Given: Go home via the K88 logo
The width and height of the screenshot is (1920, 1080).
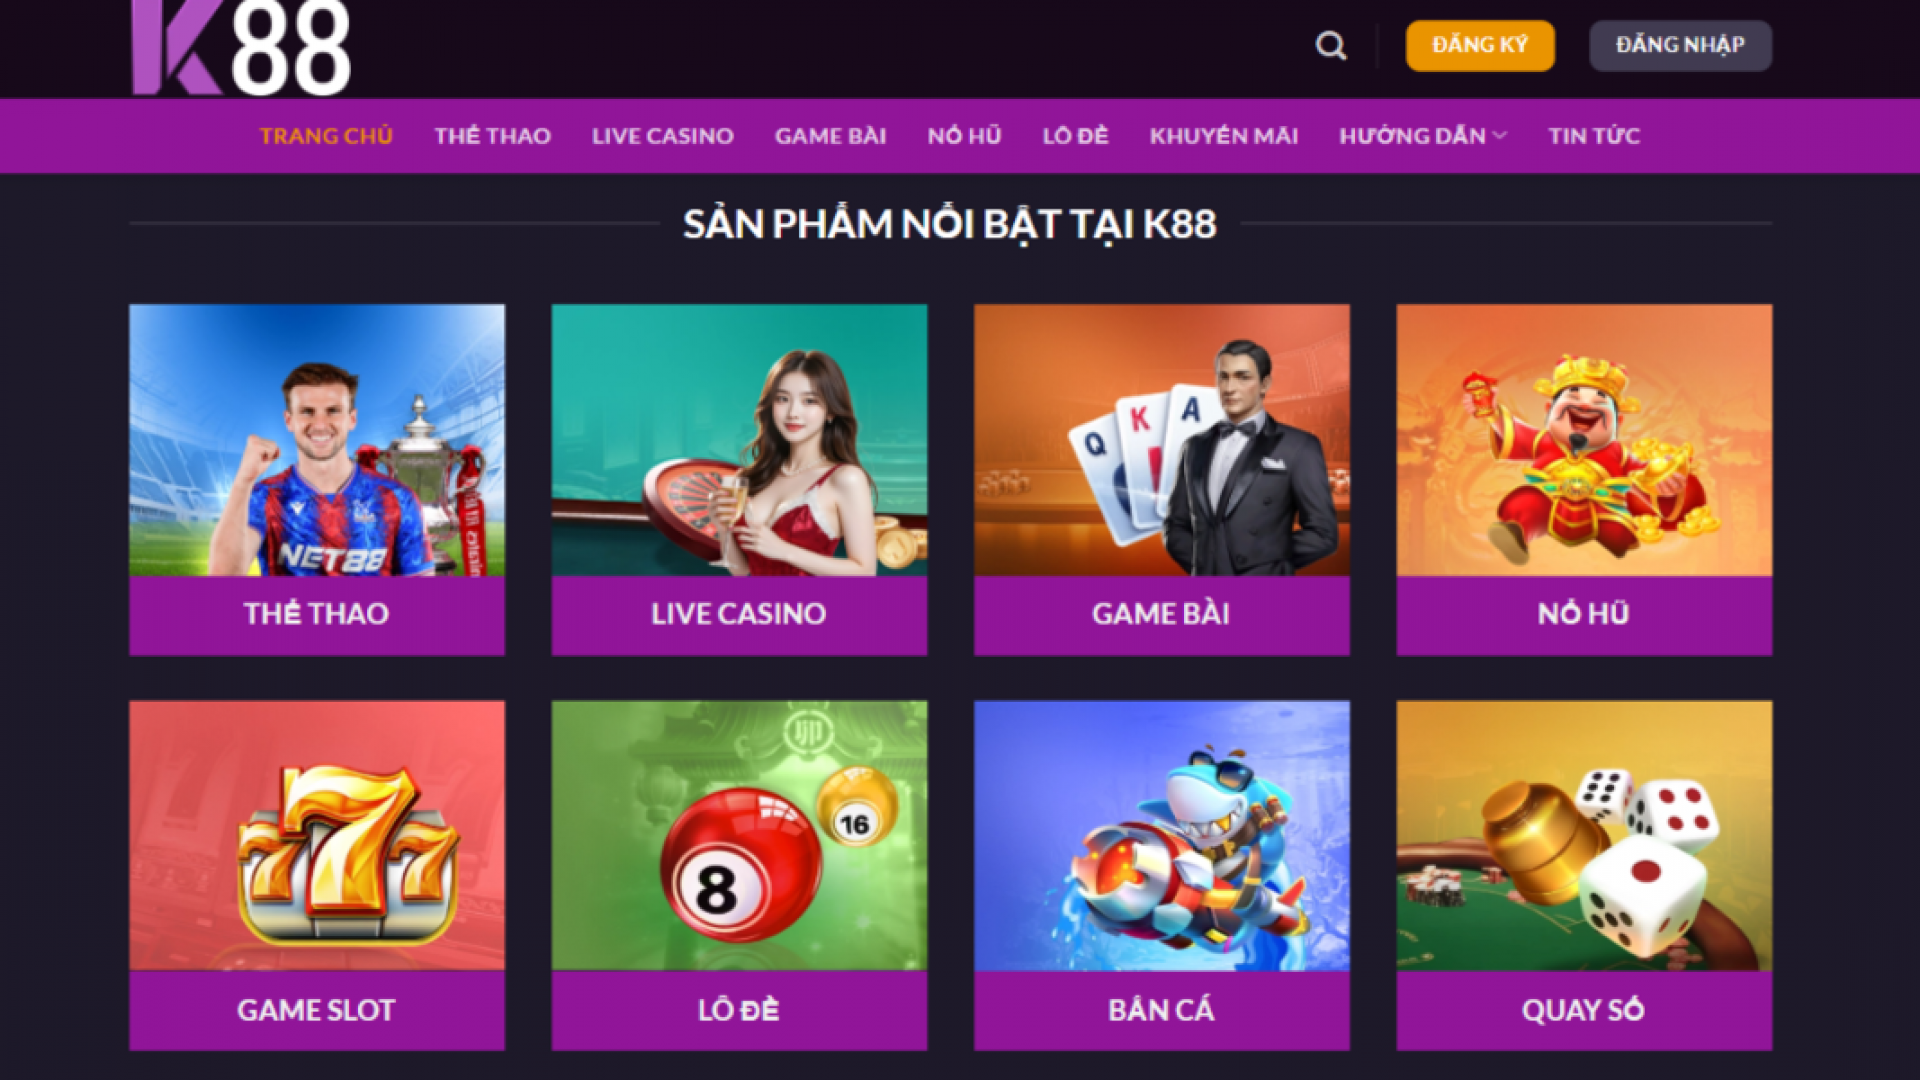Looking at the screenshot, I should click(x=241, y=48).
